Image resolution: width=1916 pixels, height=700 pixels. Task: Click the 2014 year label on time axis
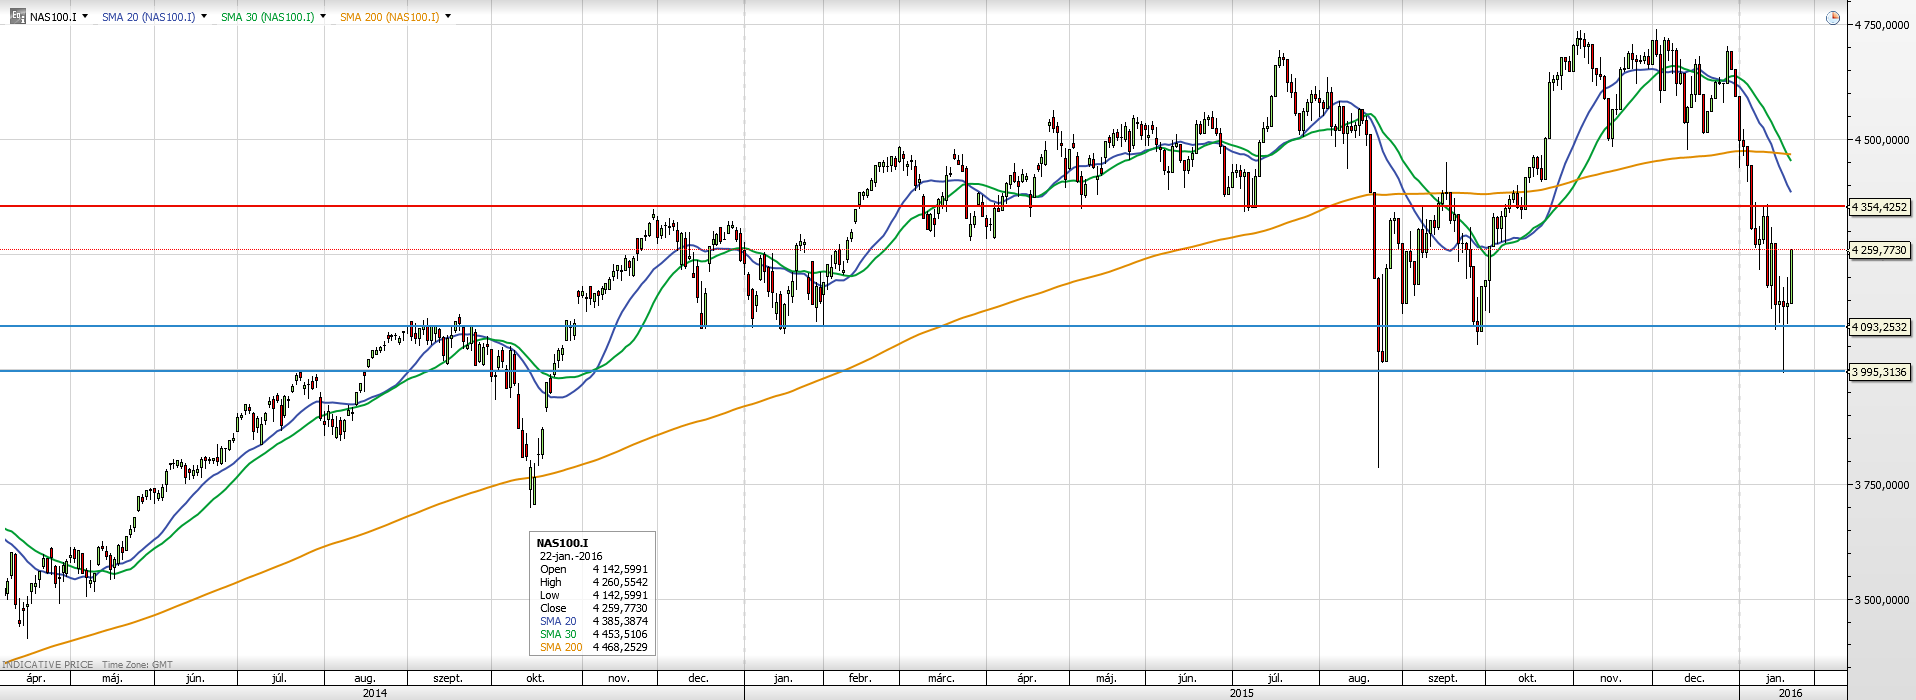[374, 693]
